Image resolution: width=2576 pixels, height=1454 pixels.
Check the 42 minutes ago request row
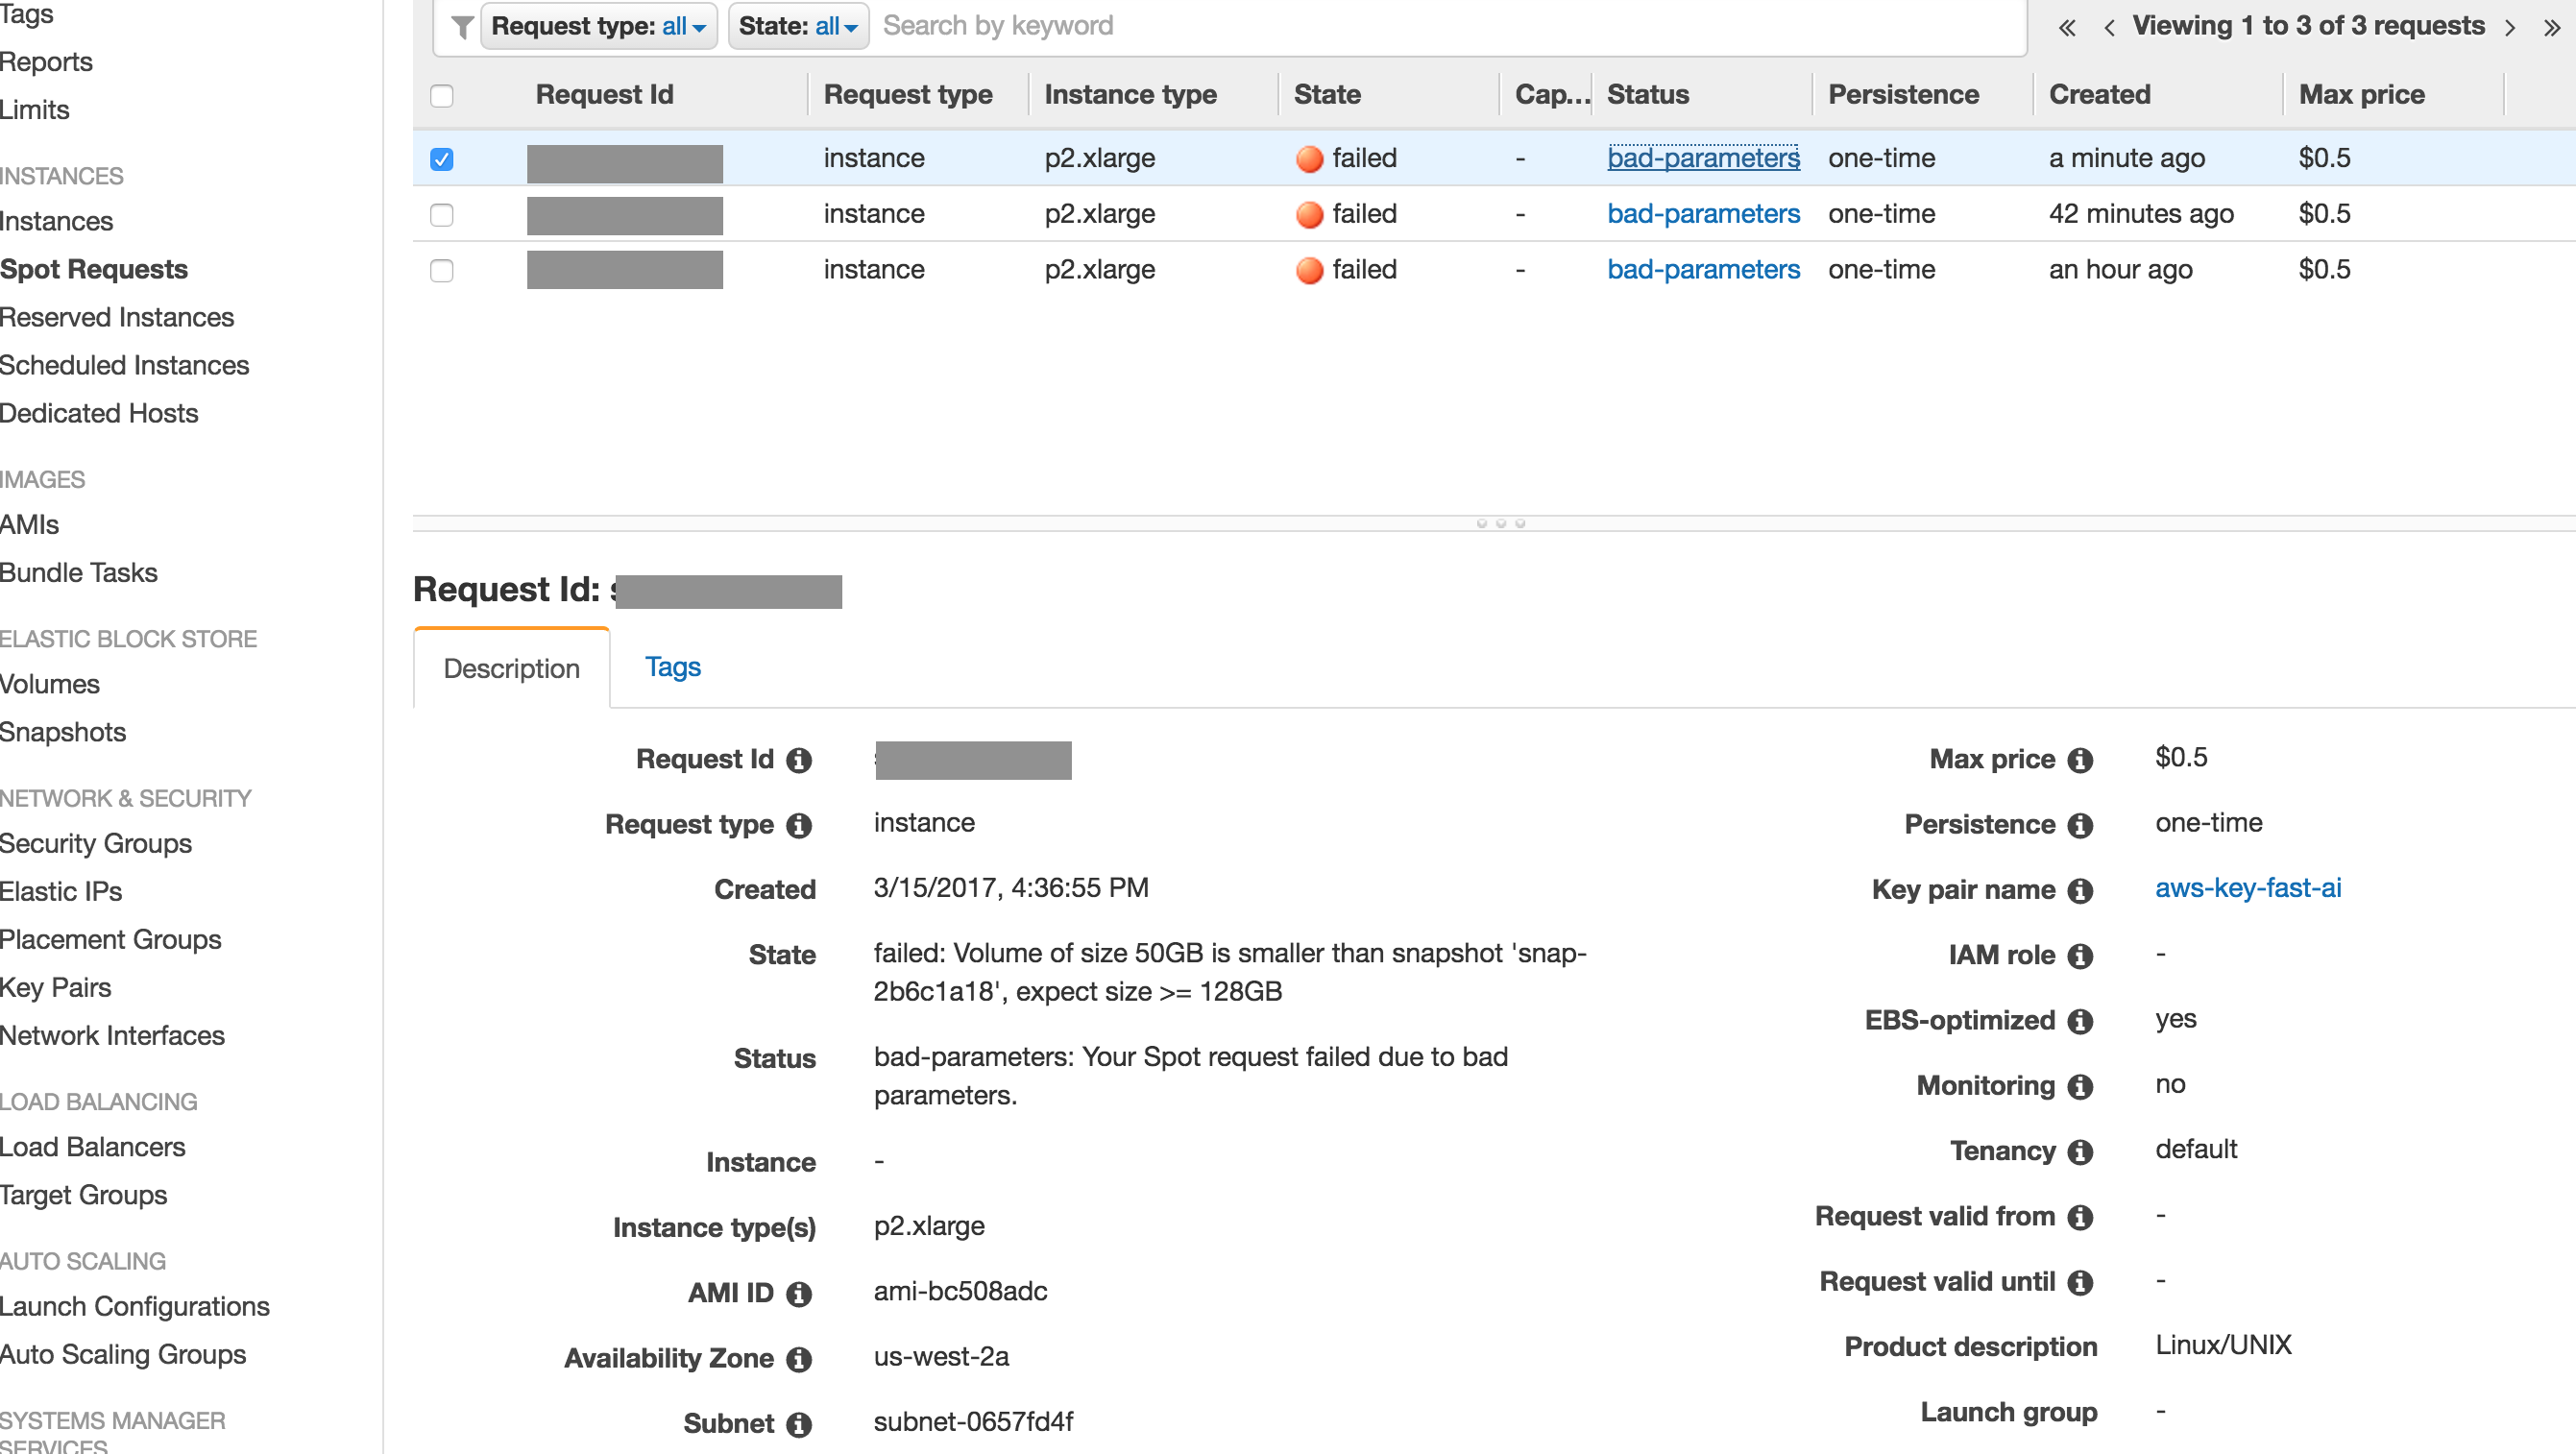(x=441, y=215)
